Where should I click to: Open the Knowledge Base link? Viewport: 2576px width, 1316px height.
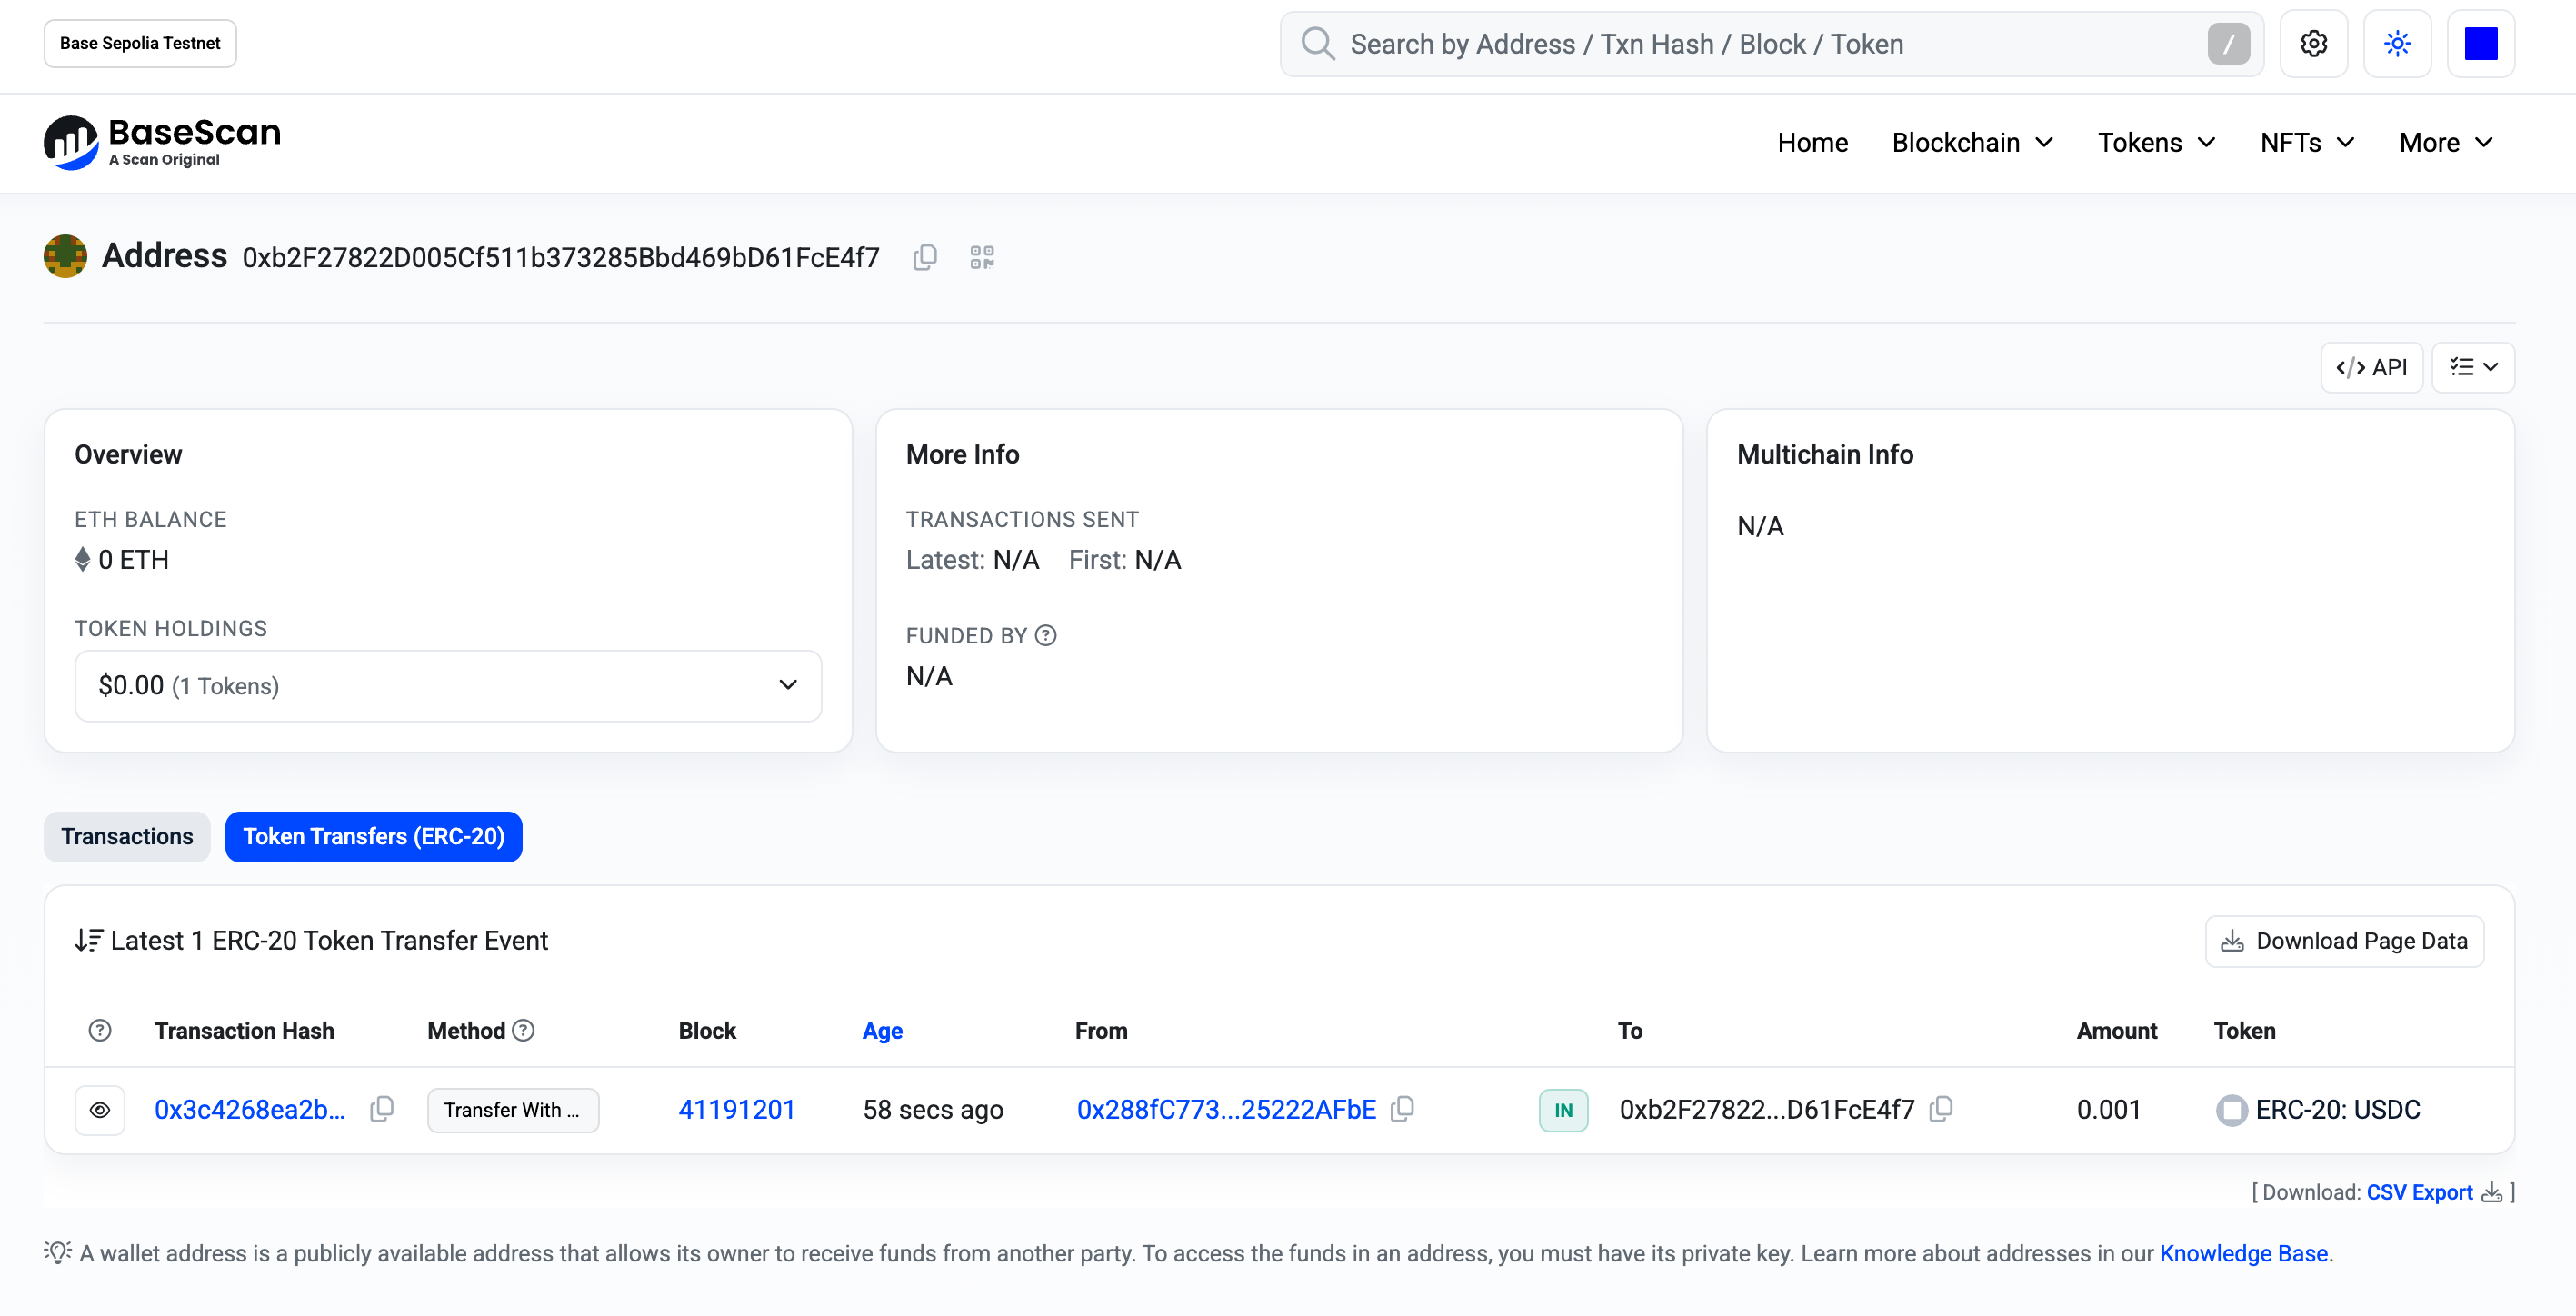2243,1254
